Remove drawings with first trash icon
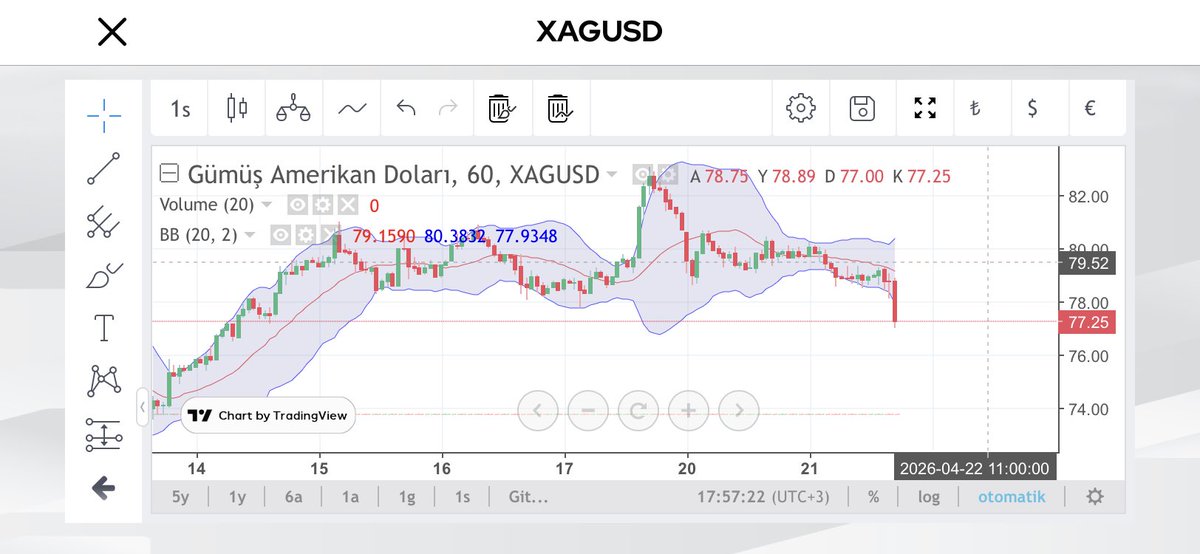1200x554 pixels. 500,108
